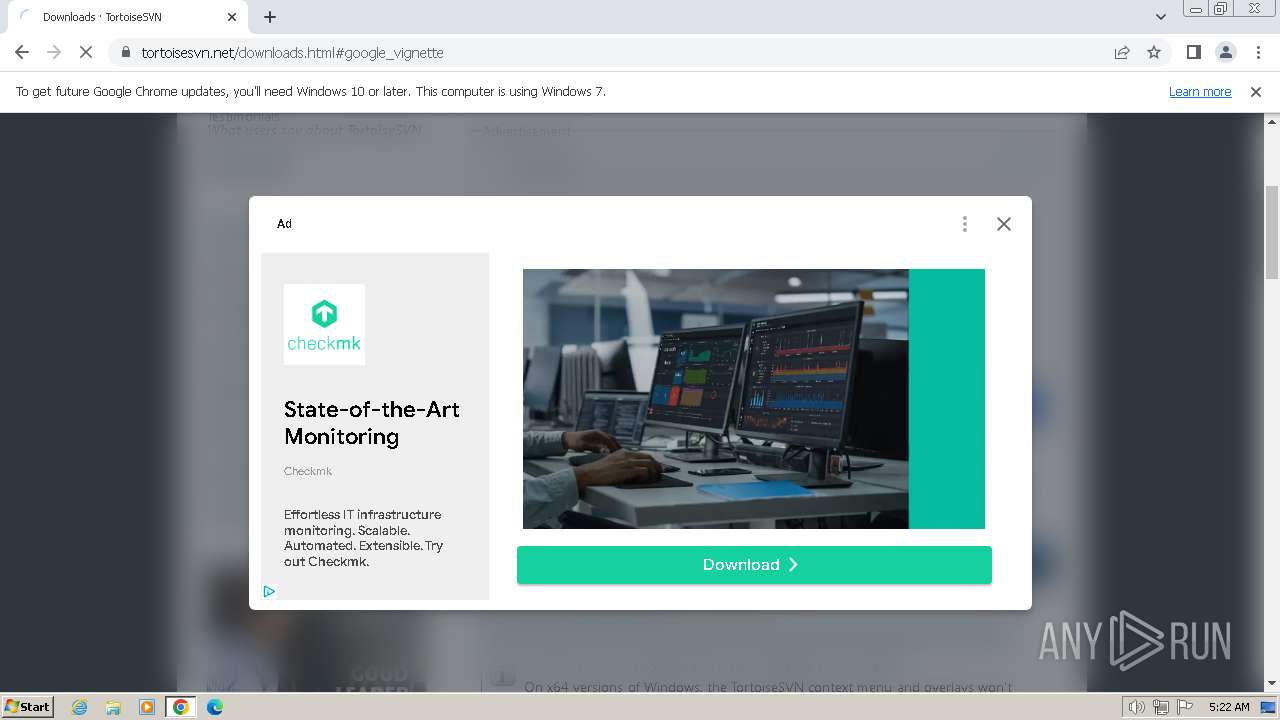Open a new tab with the plus button
1280x720 pixels.
[x=270, y=17]
